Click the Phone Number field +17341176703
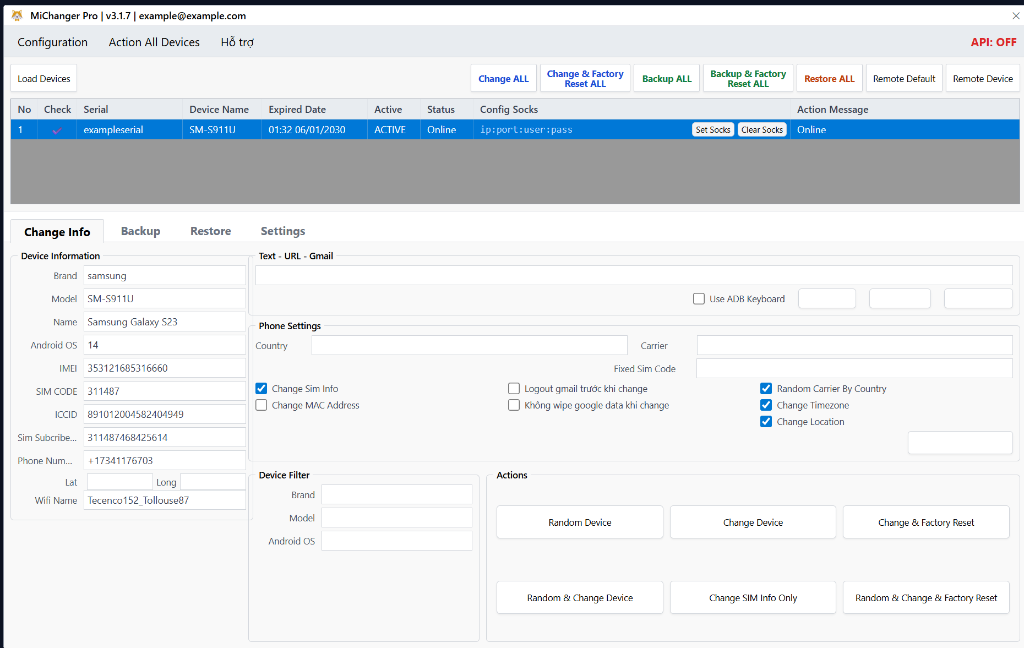Screen dimensions: 1024x648 pyautogui.click(x=164, y=461)
